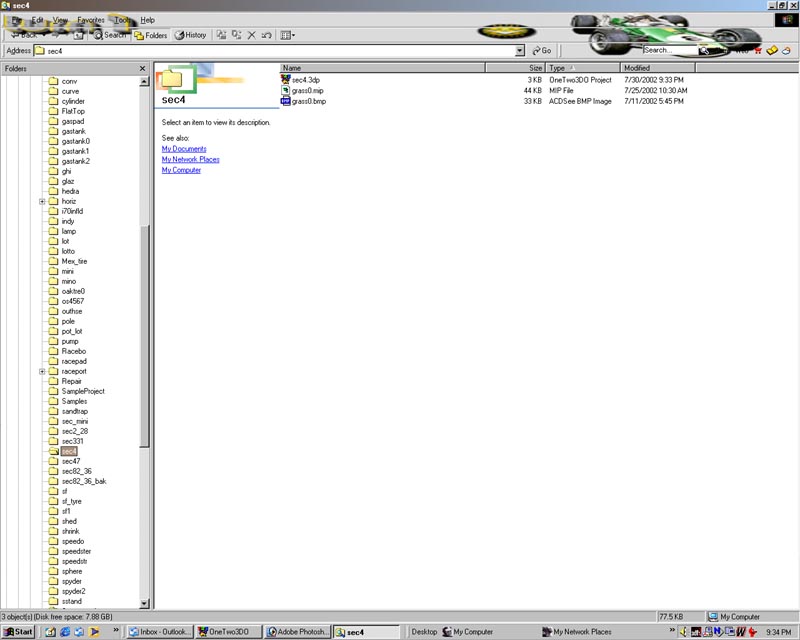Open the History toolbar button
800x640 pixels.
(190, 35)
